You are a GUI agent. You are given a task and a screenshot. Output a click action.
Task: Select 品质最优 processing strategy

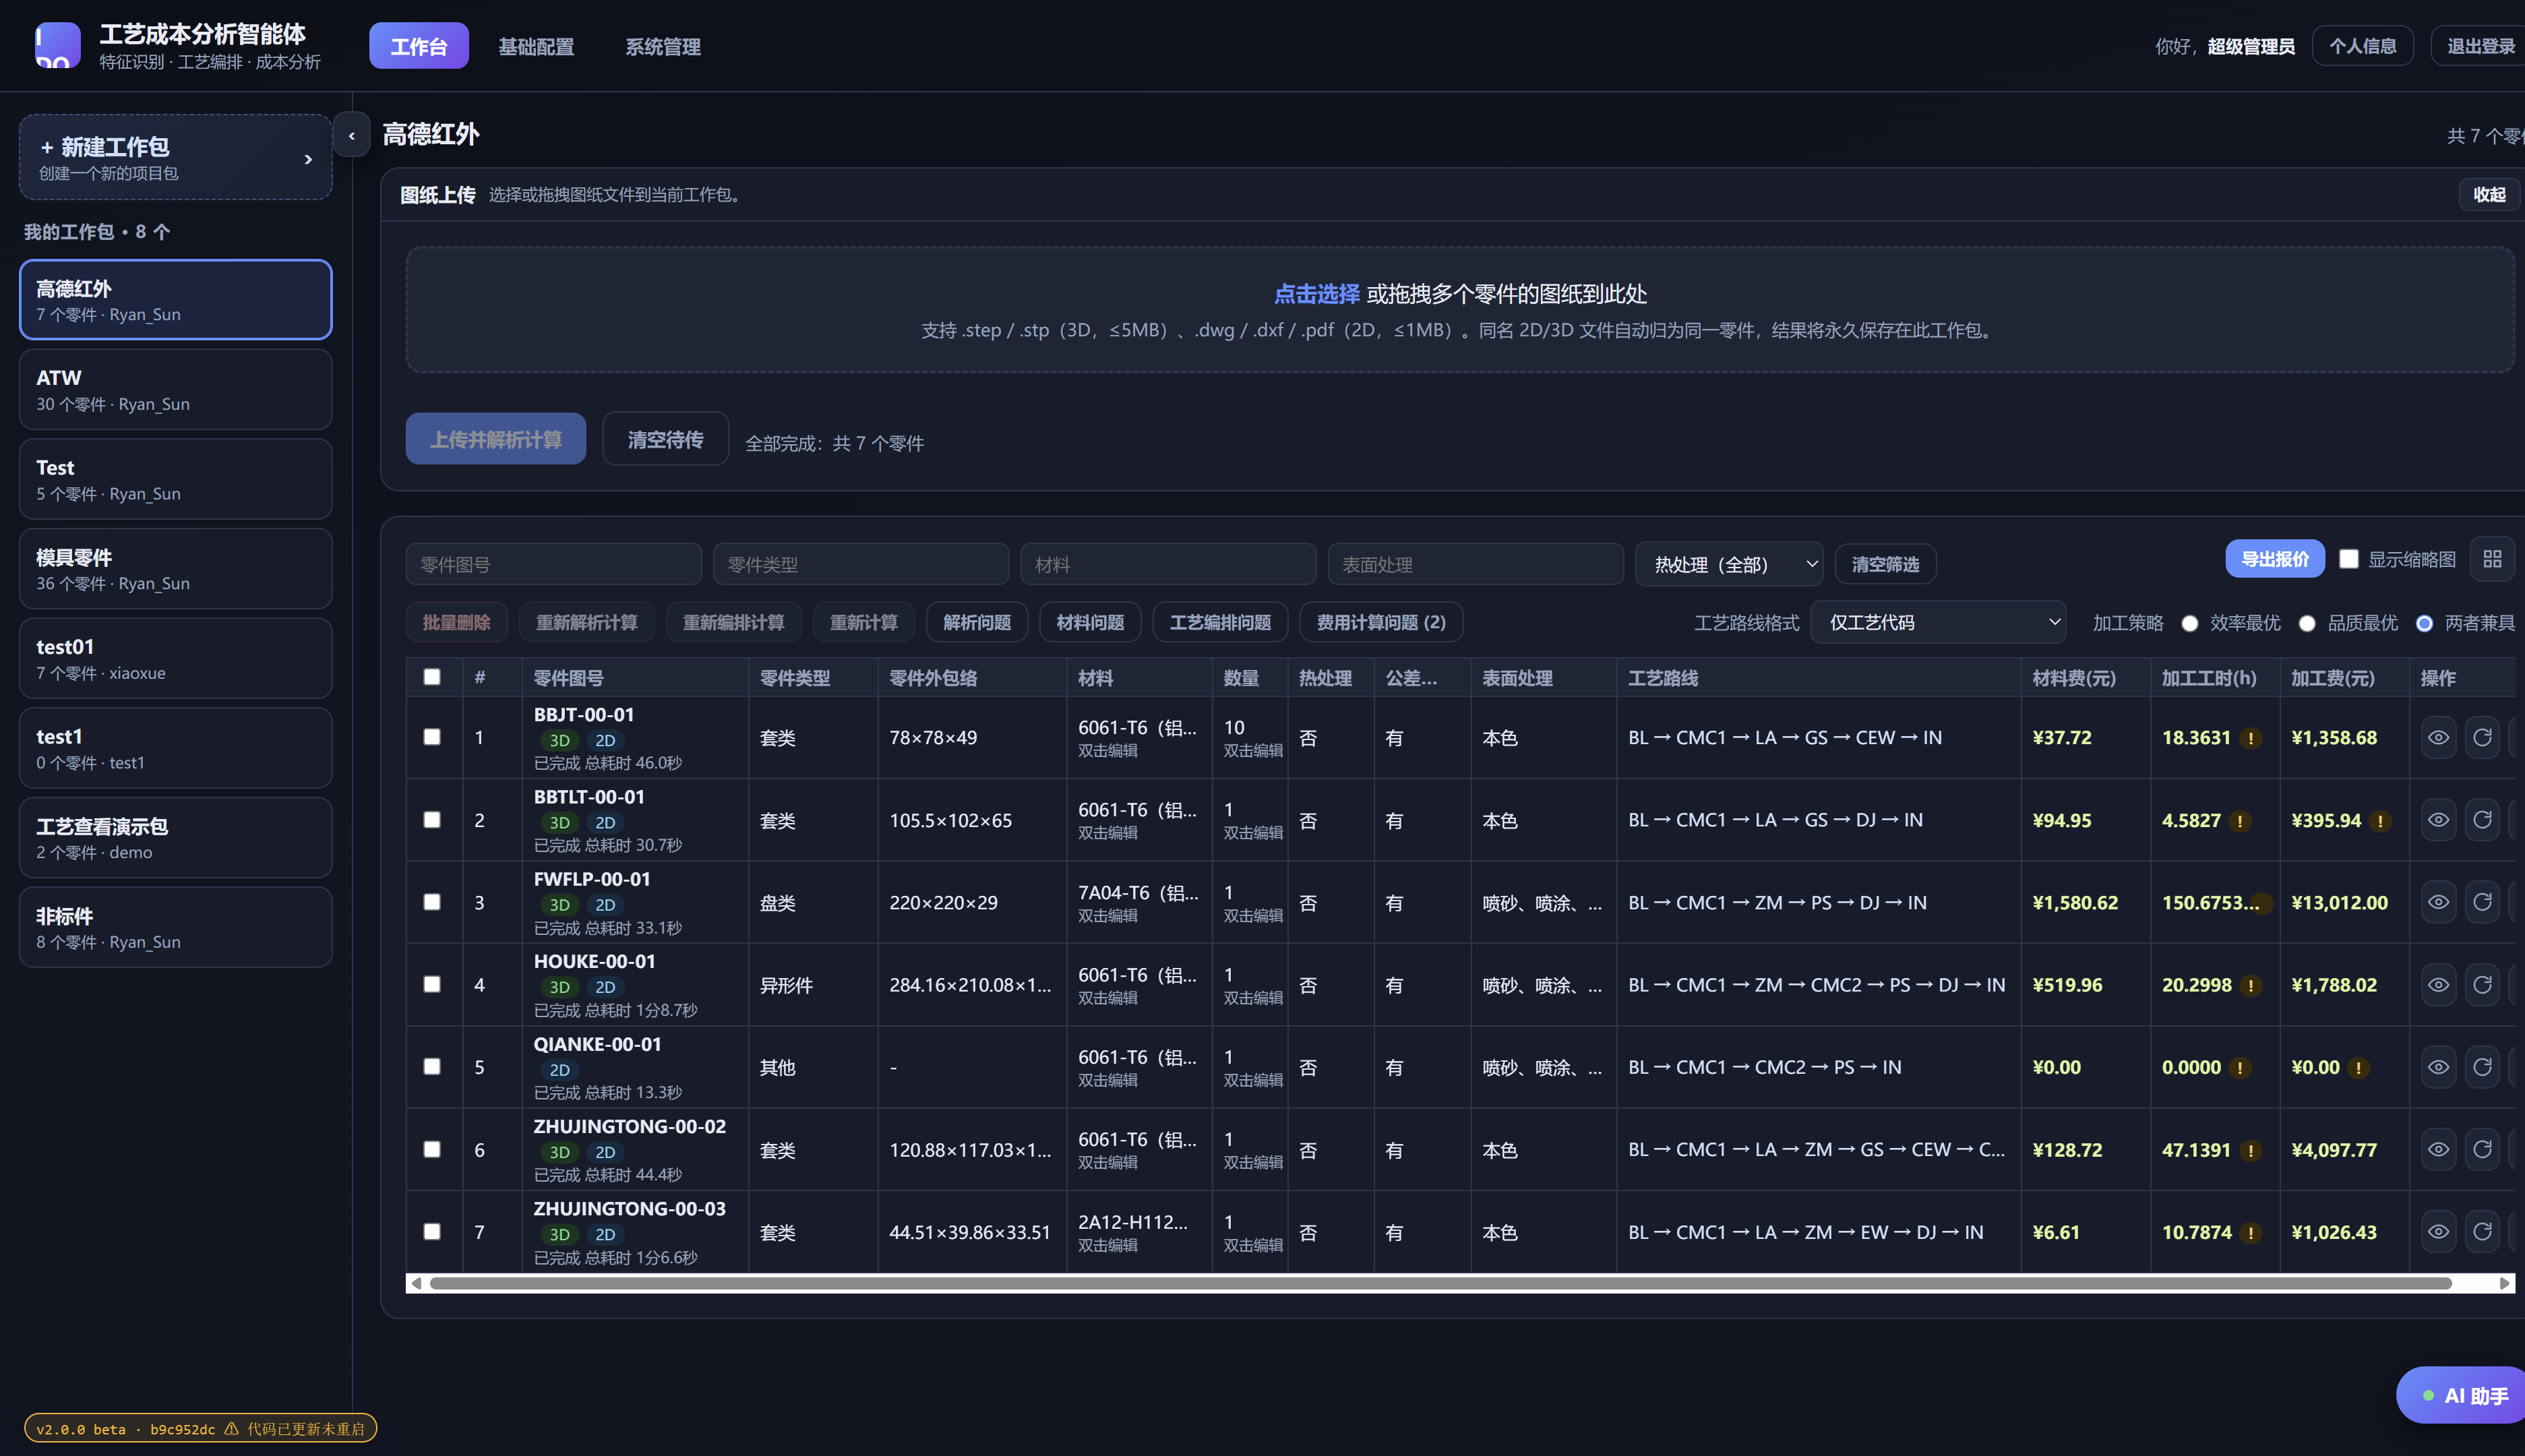point(2307,623)
